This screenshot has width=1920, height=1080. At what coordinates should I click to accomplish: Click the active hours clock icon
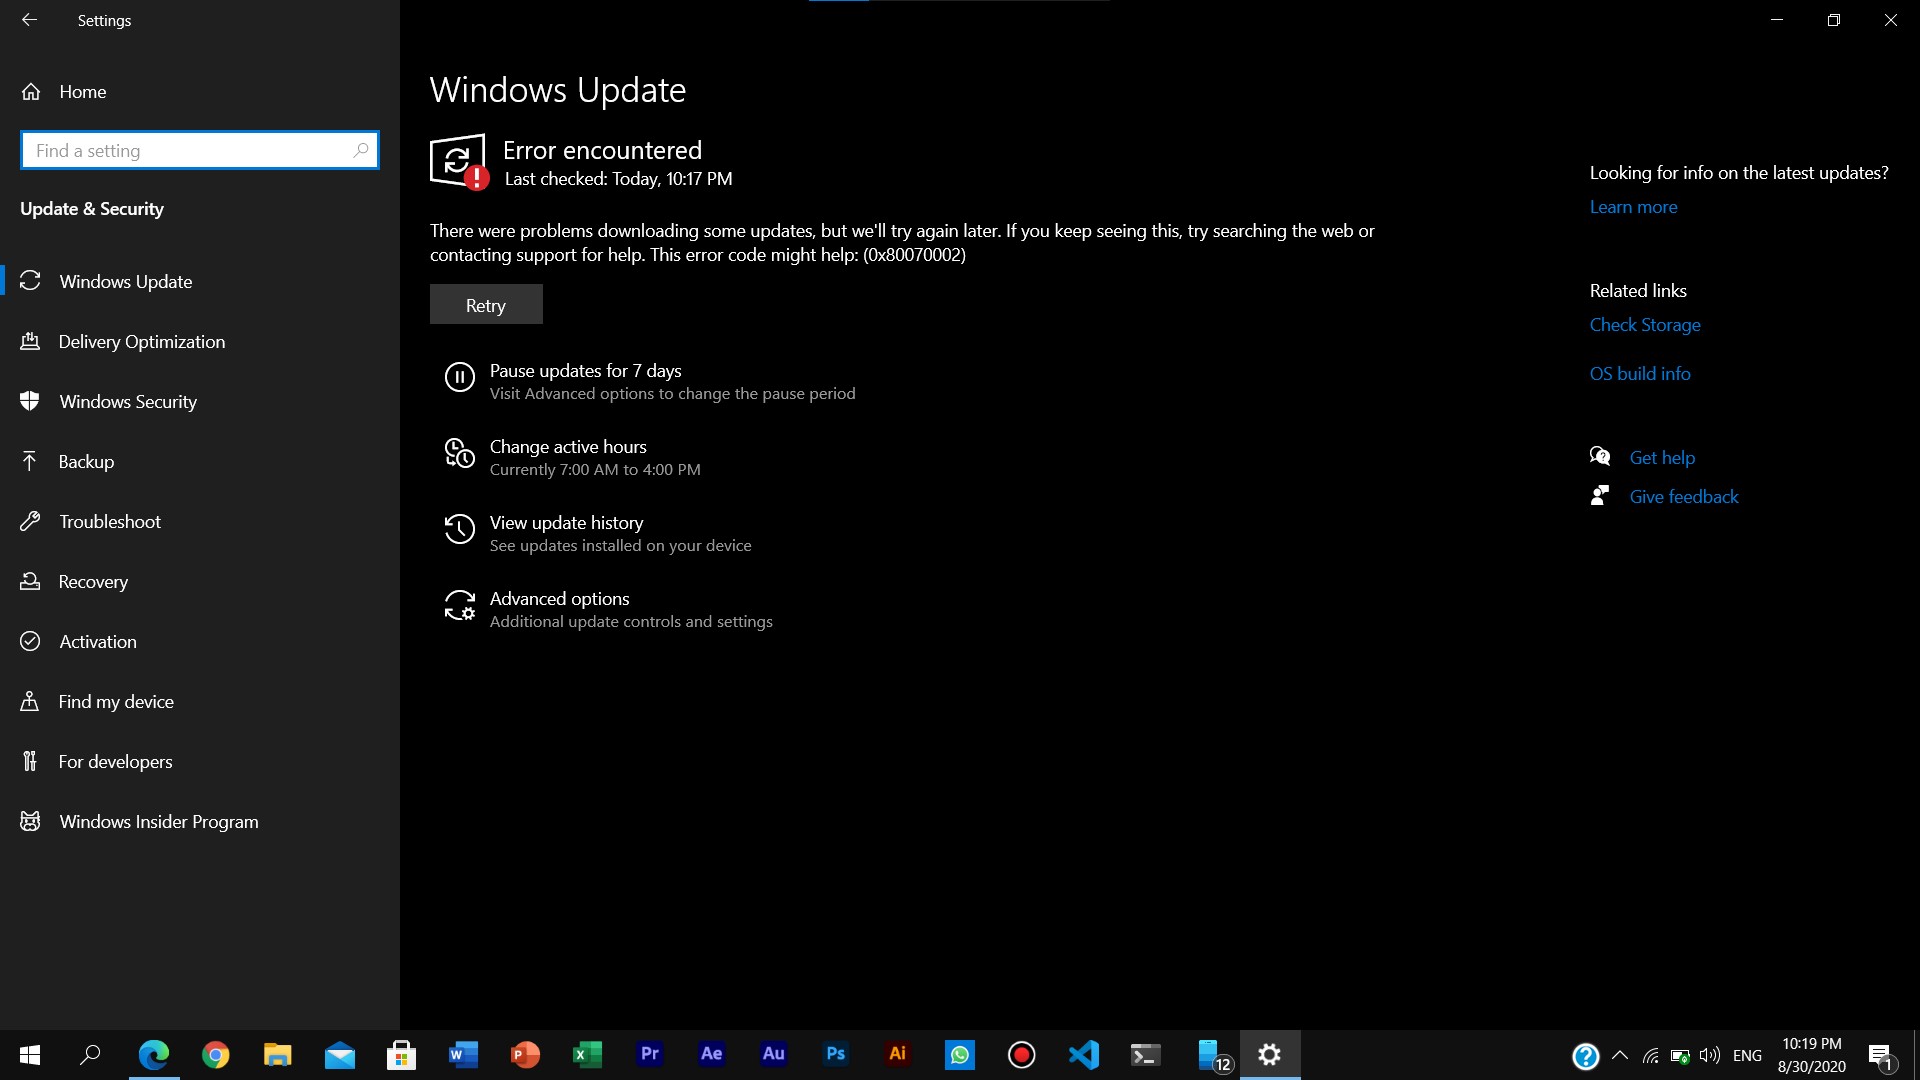459,453
